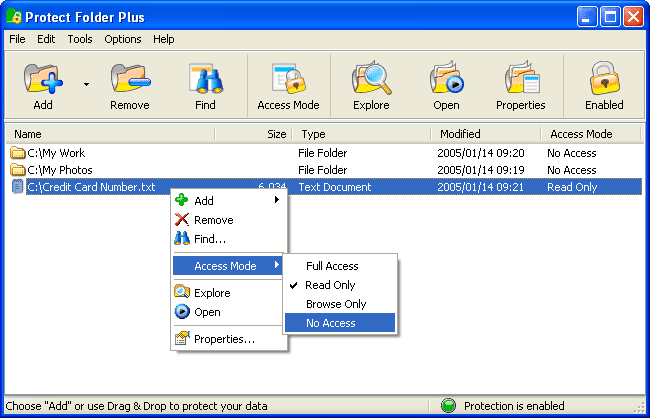Open the Tools menu
This screenshot has width=650, height=418.
(80, 39)
